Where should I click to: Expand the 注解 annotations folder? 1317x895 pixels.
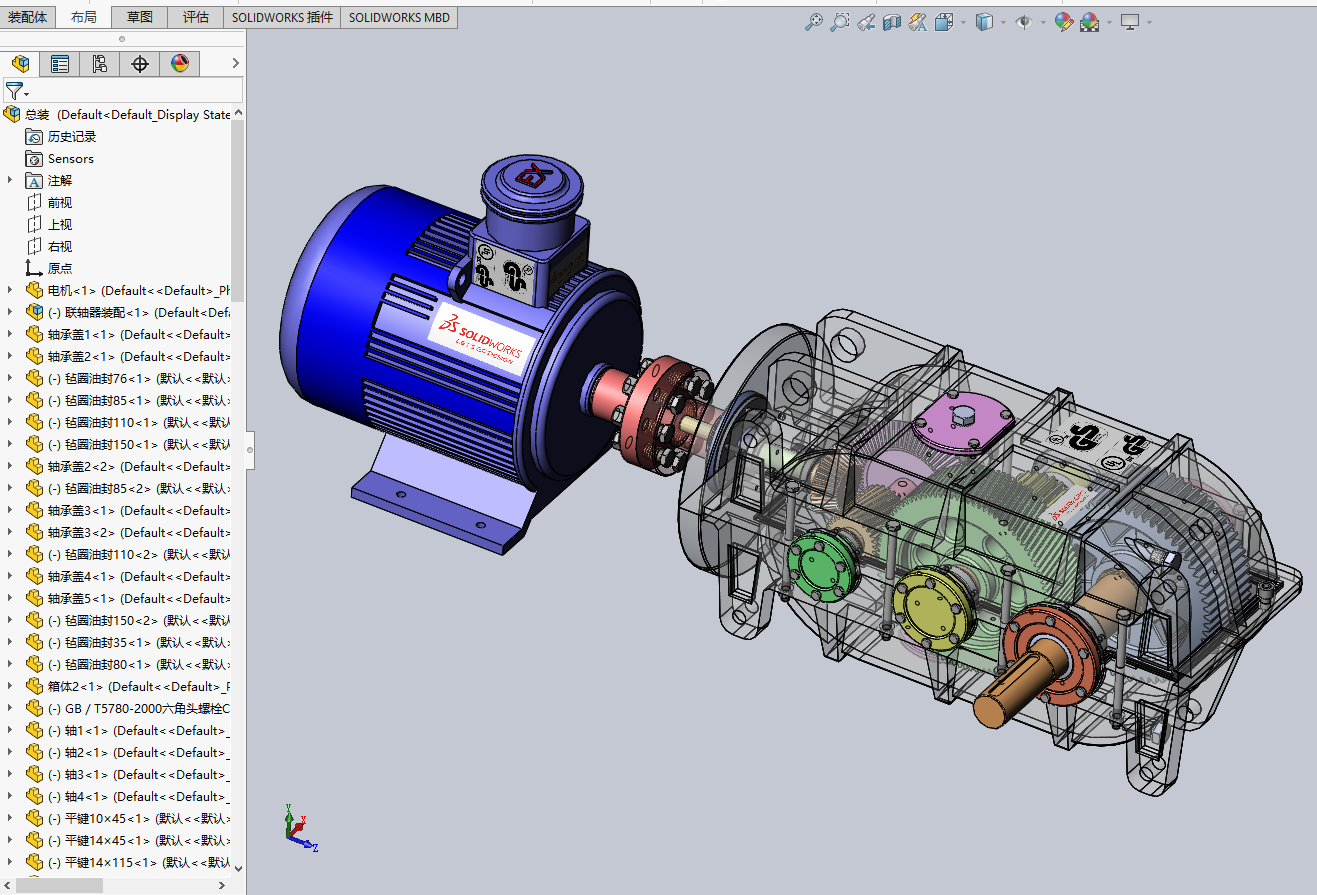[10, 180]
